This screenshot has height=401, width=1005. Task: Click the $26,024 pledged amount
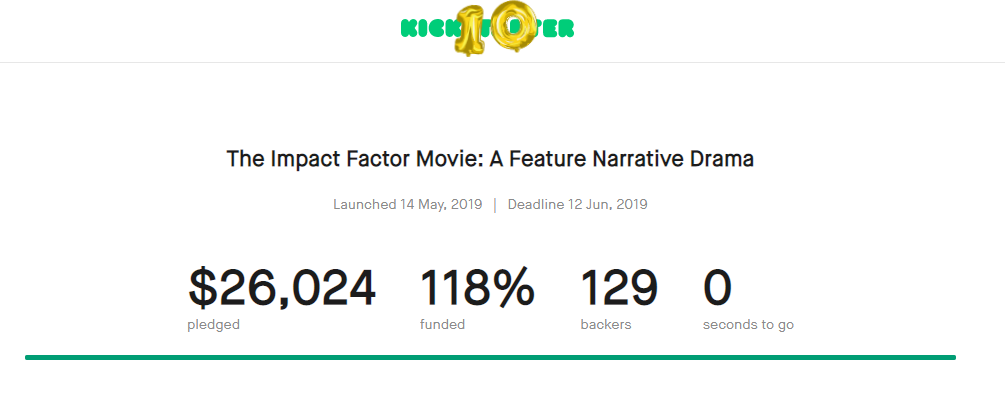(x=281, y=288)
